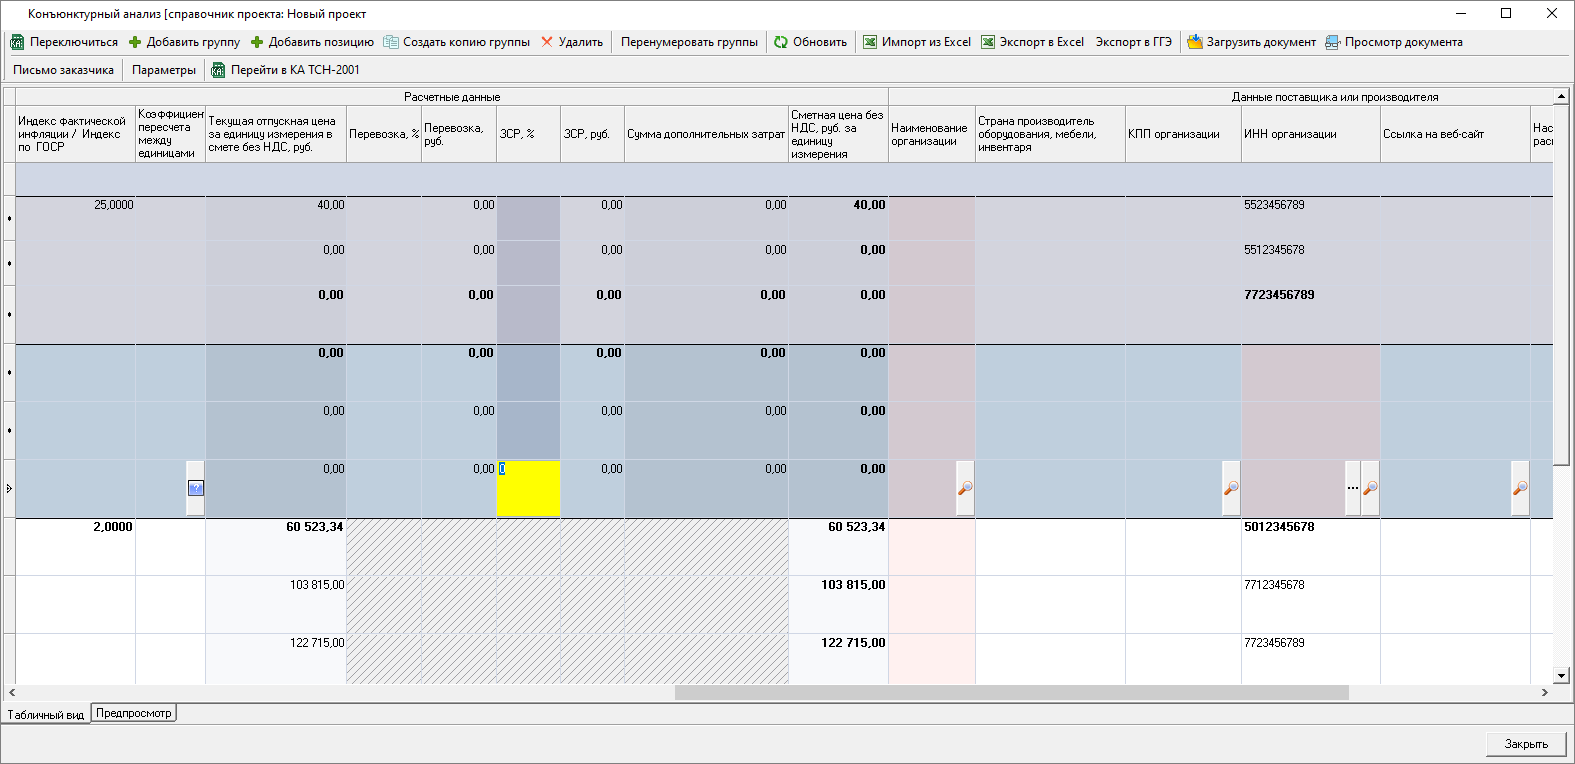Open Импорт из Excel
Image resolution: width=1575 pixels, height=764 pixels.
917,42
